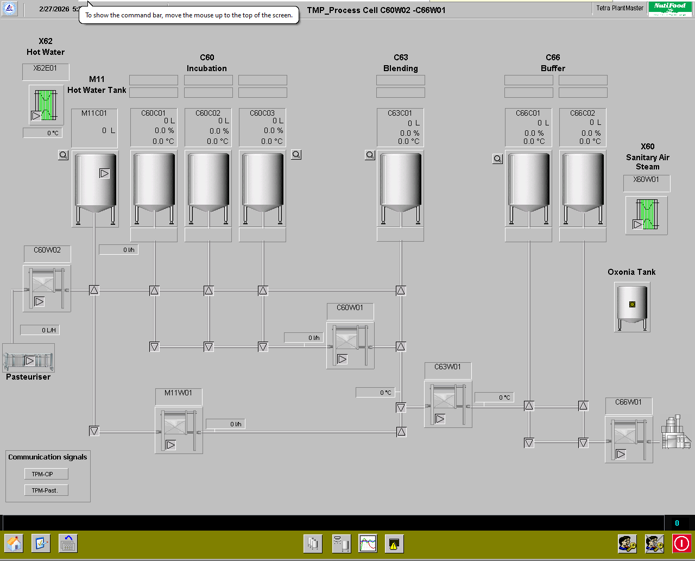This screenshot has height=561, width=695.
Task: Click the C60W02 valve cluster unit
Action: pyautogui.click(x=46, y=288)
